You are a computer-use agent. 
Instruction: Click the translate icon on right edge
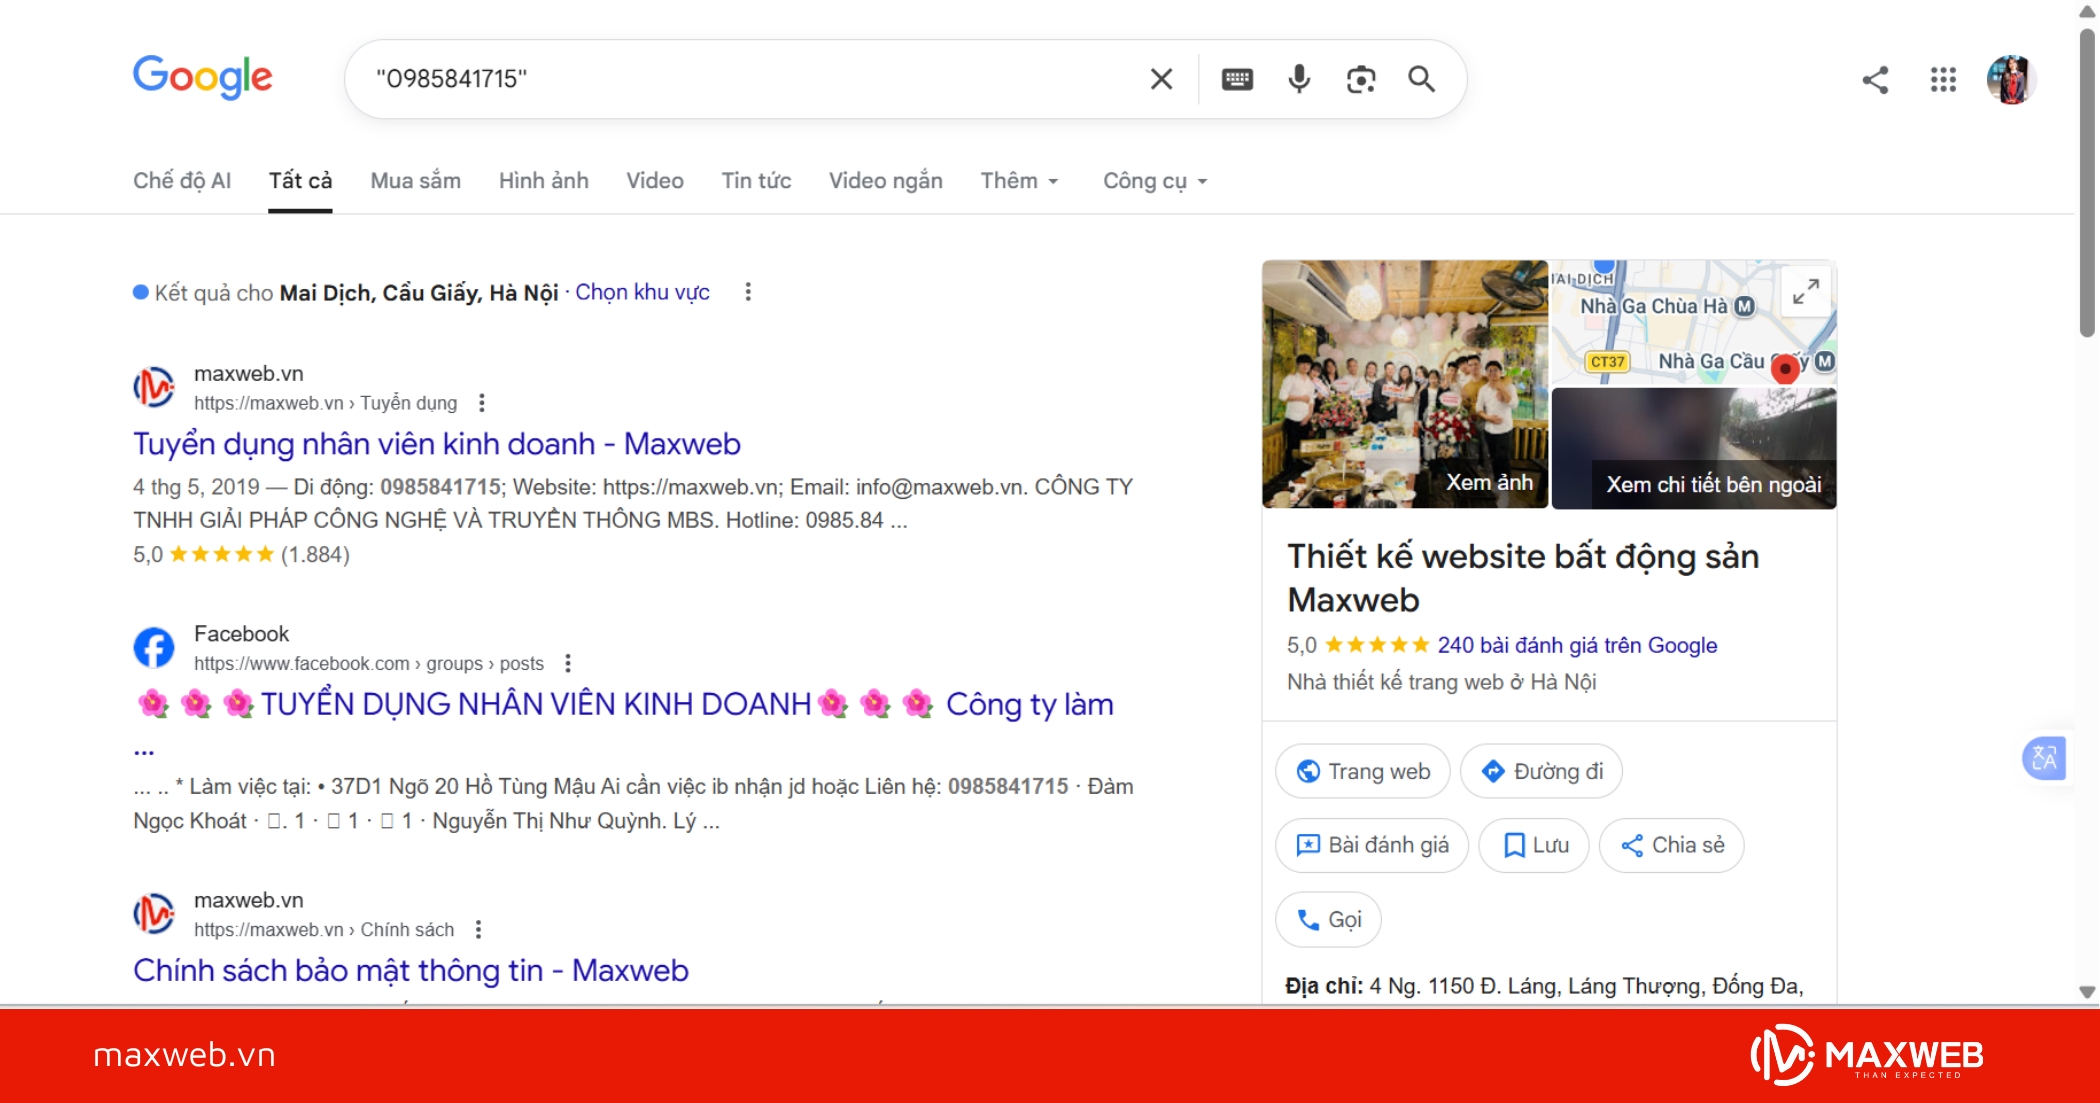pos(2046,758)
